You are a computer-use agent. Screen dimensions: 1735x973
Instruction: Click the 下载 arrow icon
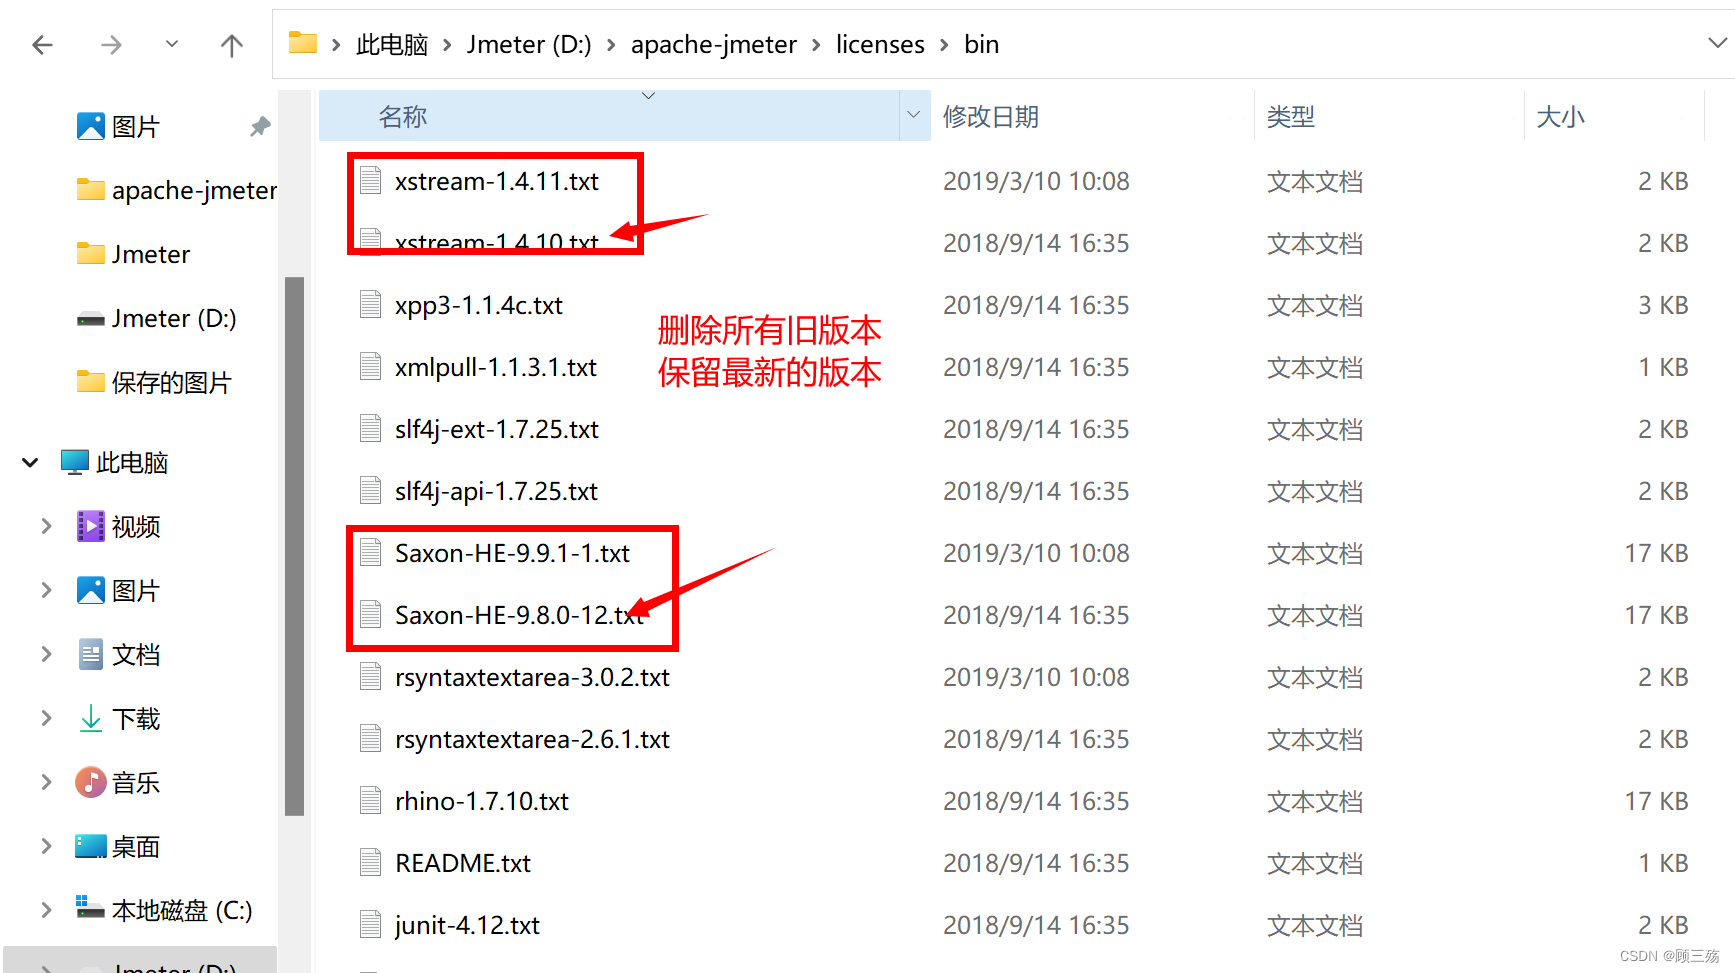click(x=91, y=718)
